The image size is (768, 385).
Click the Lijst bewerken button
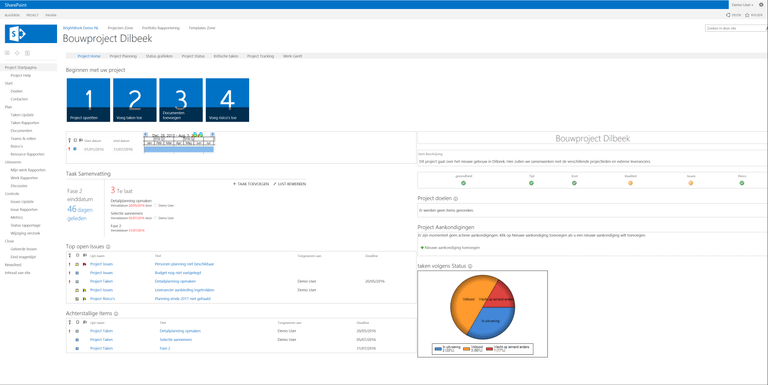290,184
